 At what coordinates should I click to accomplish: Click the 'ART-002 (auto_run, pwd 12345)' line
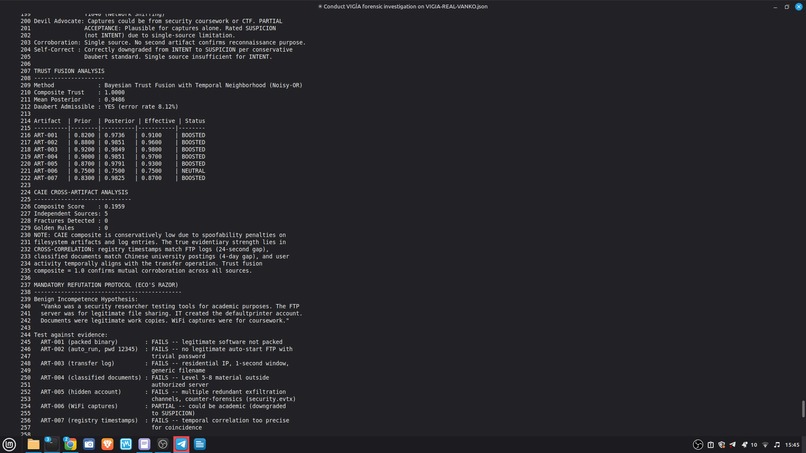pyautogui.click(x=167, y=349)
